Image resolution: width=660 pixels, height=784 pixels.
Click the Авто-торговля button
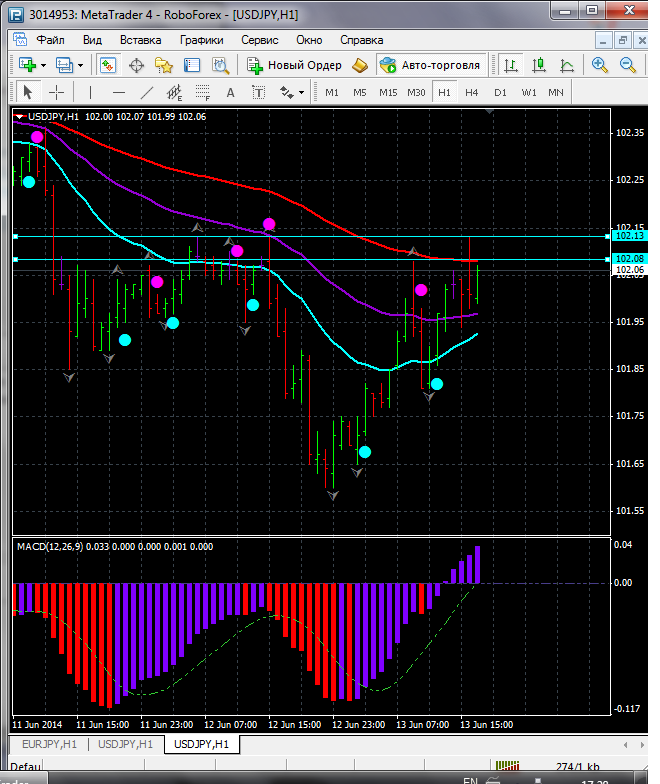click(430, 65)
